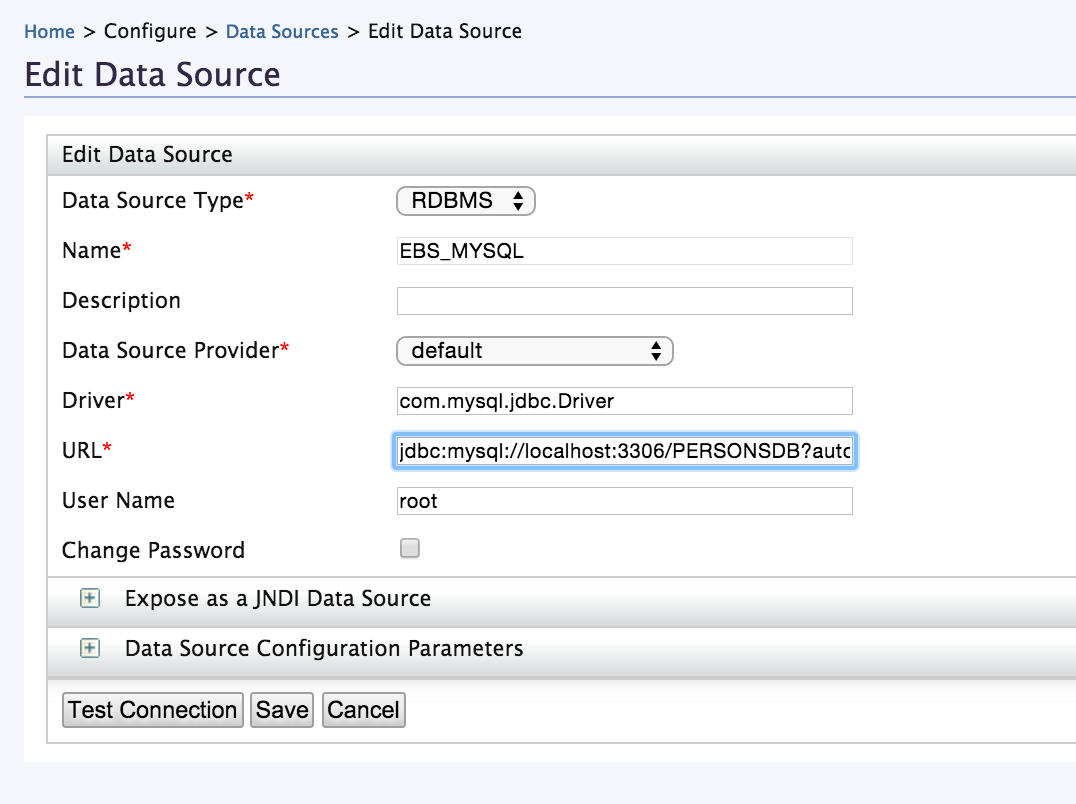Viewport: 1076px width, 804px height.
Task: Save the data source
Action: 281,710
